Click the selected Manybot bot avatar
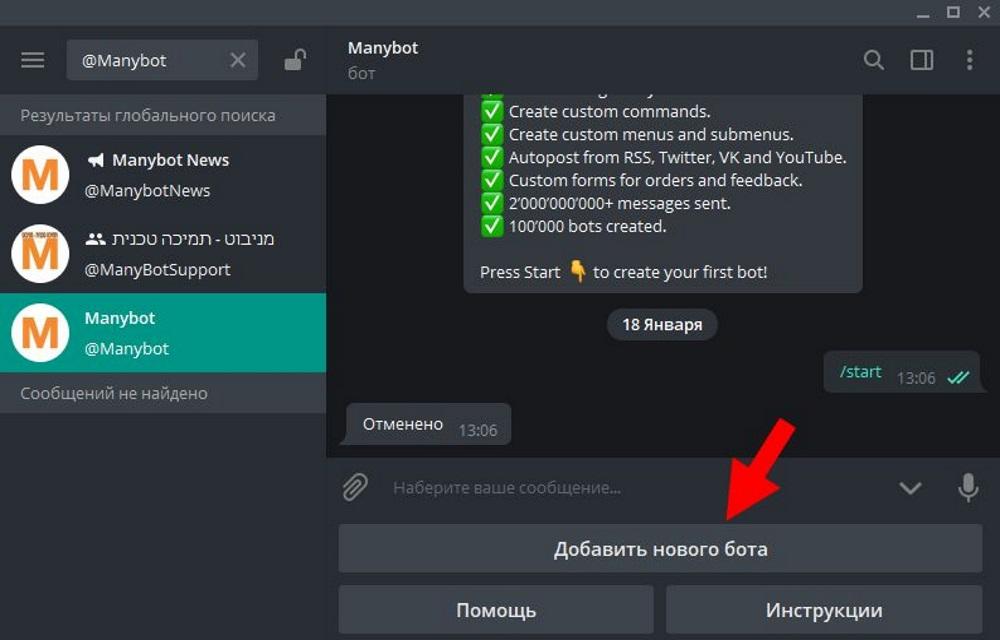The width and height of the screenshot is (1000, 640). [x=40, y=333]
